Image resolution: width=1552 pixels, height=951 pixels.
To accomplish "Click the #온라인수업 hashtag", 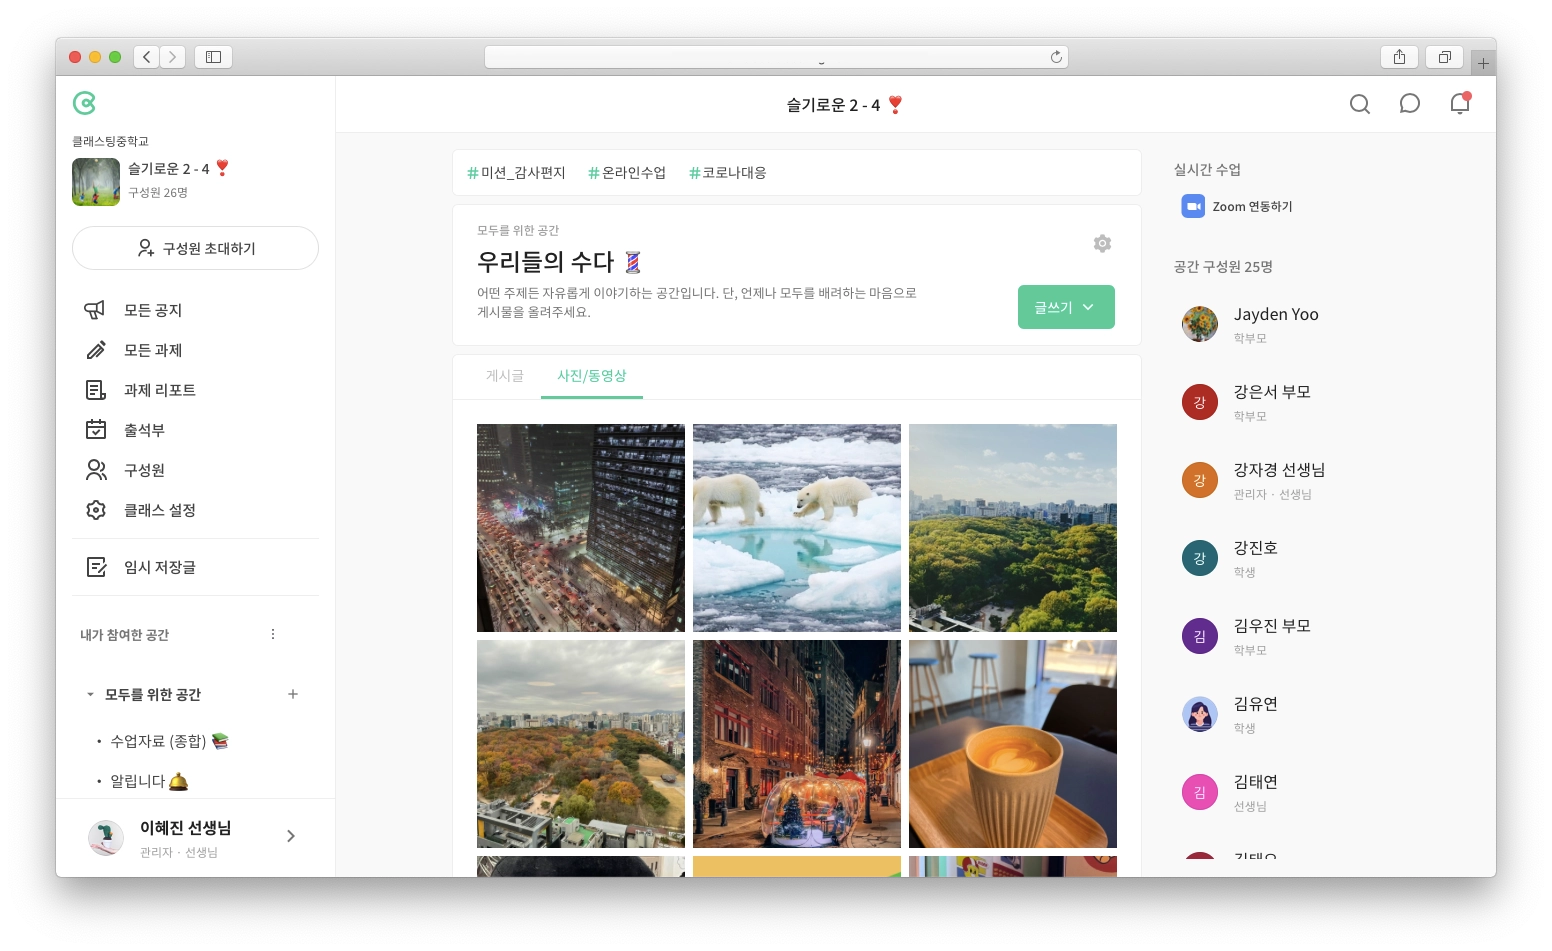I will point(627,173).
